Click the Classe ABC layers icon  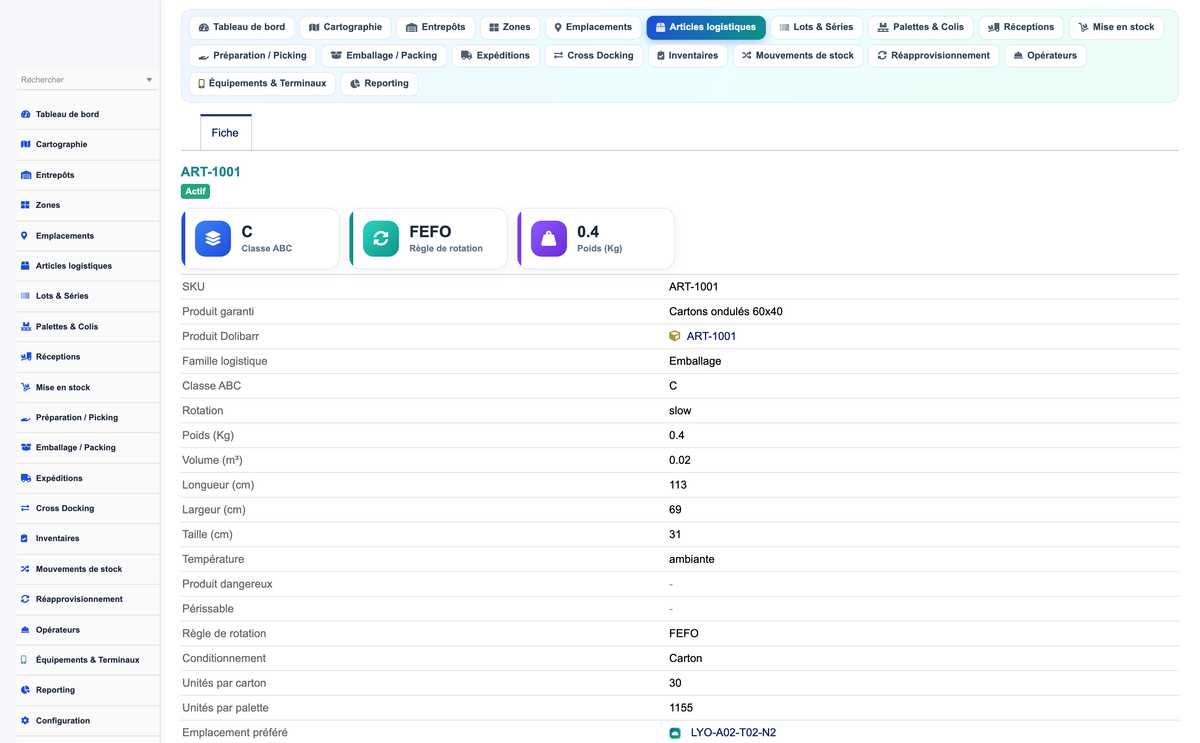coord(213,238)
